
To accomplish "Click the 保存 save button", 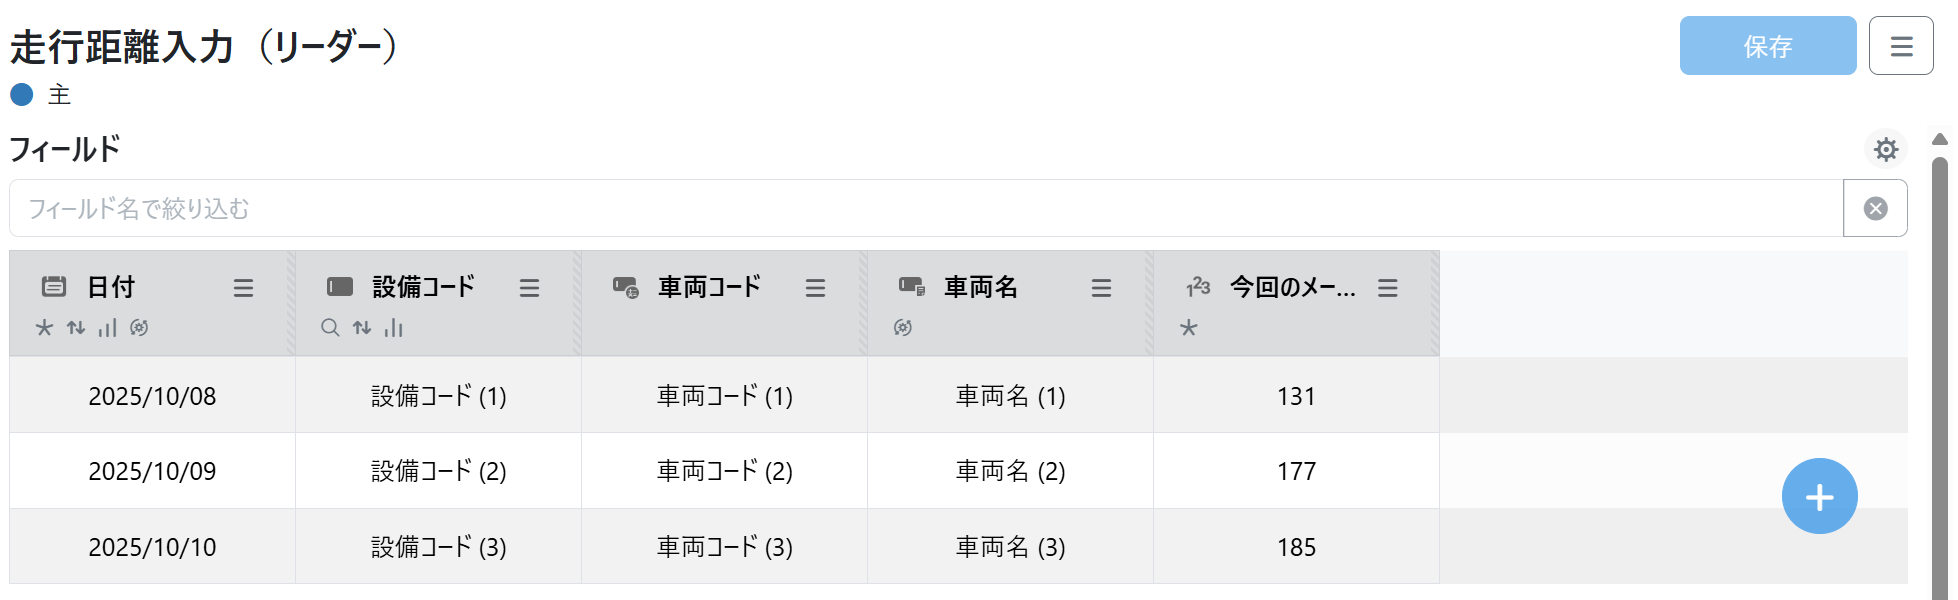I will pos(1767,46).
